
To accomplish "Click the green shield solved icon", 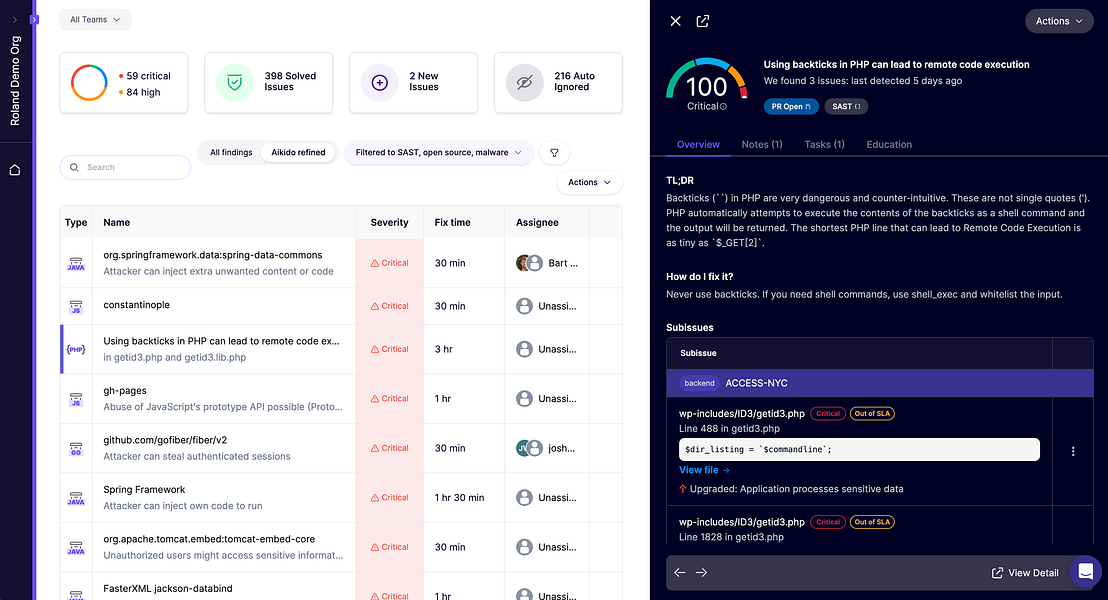I will tap(235, 83).
